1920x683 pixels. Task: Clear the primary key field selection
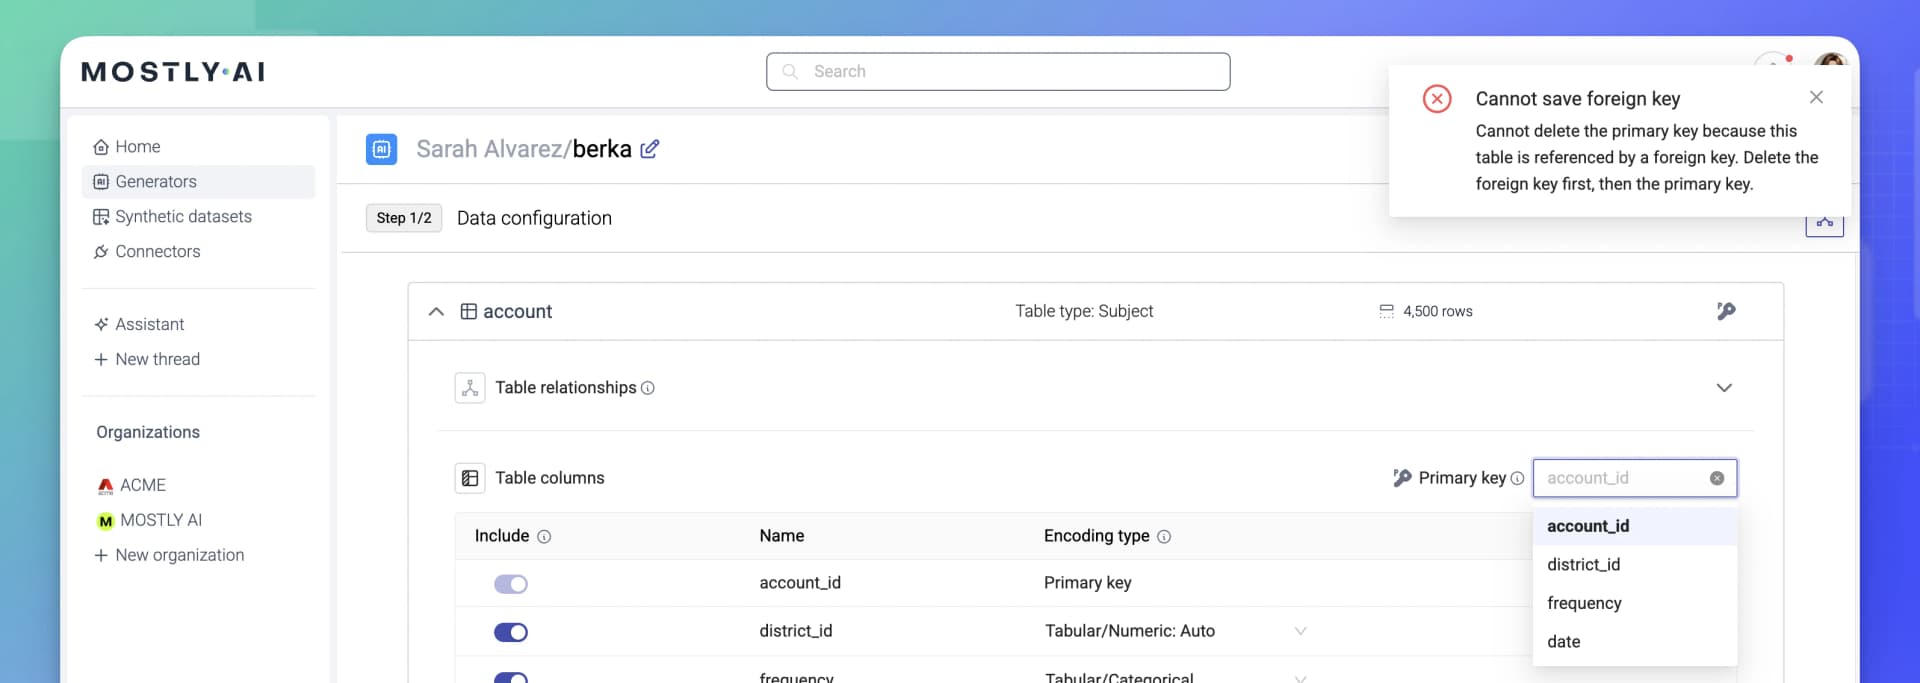point(1716,478)
